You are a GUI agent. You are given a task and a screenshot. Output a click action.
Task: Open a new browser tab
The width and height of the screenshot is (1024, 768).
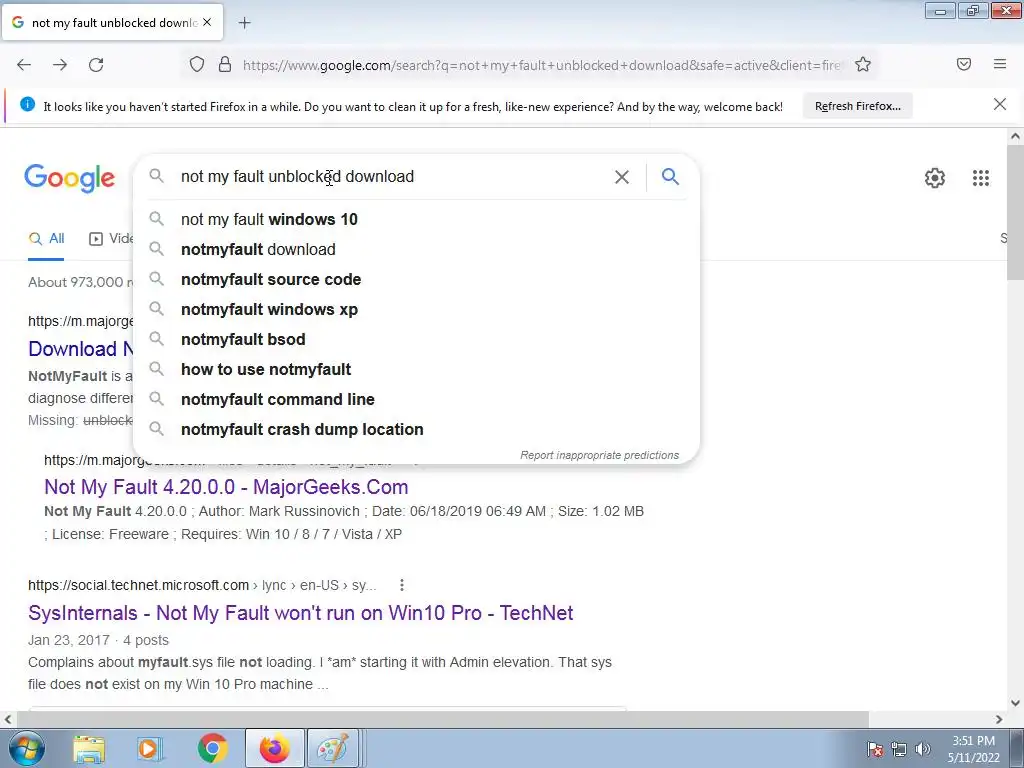(244, 23)
